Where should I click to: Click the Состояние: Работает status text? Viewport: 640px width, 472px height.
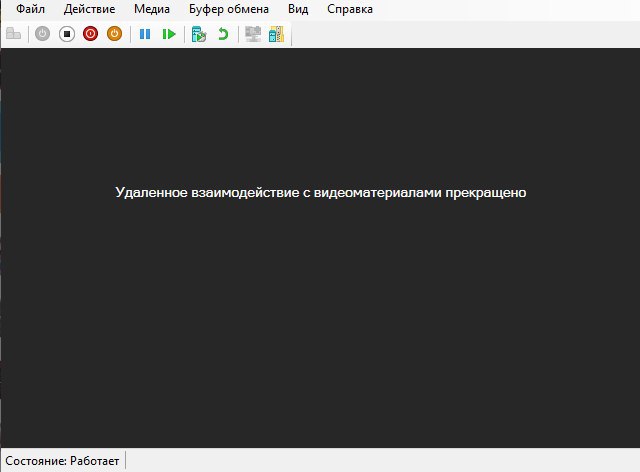[62, 461]
